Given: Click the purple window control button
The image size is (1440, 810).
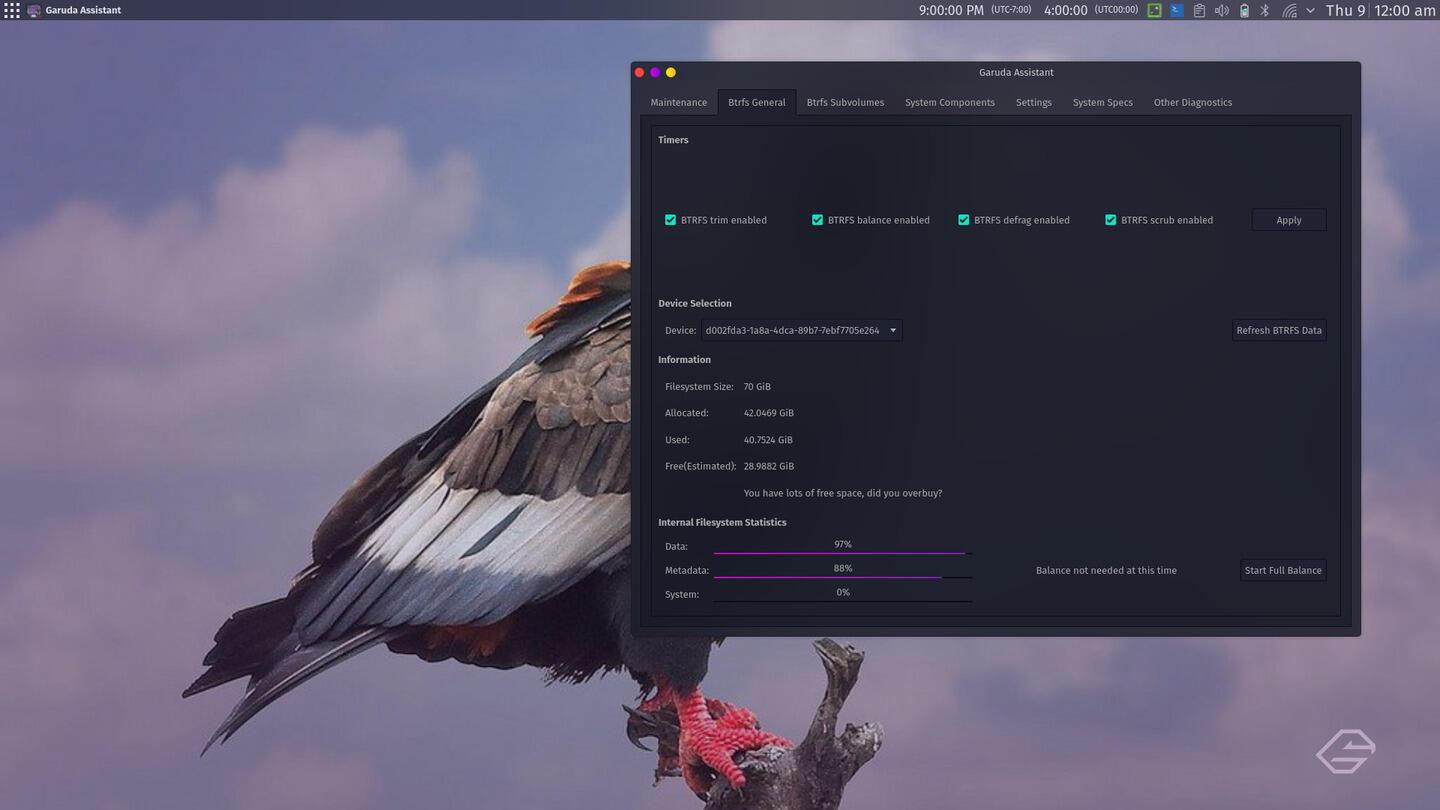Looking at the screenshot, I should pyautogui.click(x=655, y=72).
